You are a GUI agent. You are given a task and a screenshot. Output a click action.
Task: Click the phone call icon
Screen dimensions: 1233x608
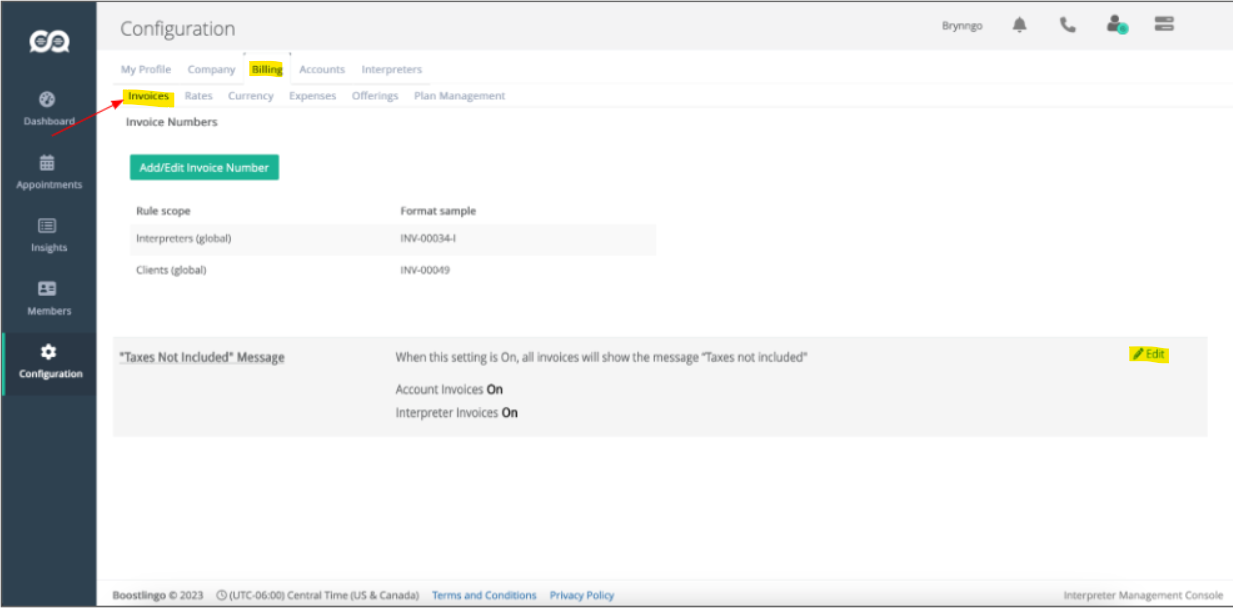1067,25
